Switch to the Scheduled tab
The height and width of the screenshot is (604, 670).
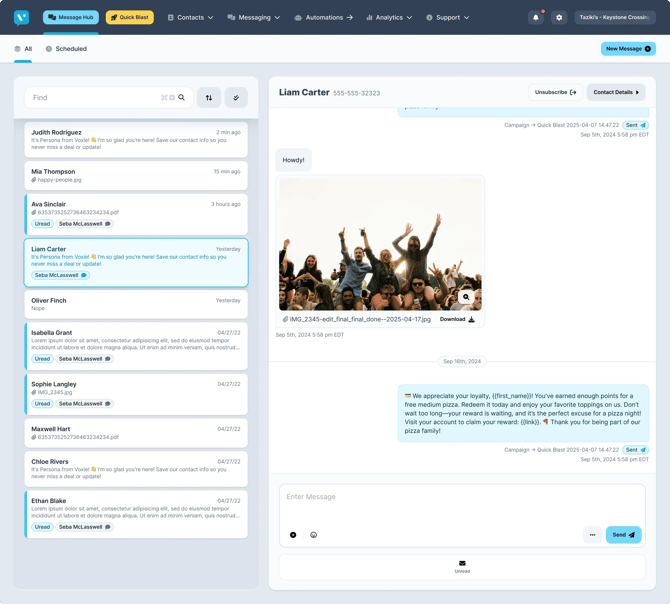tap(66, 49)
